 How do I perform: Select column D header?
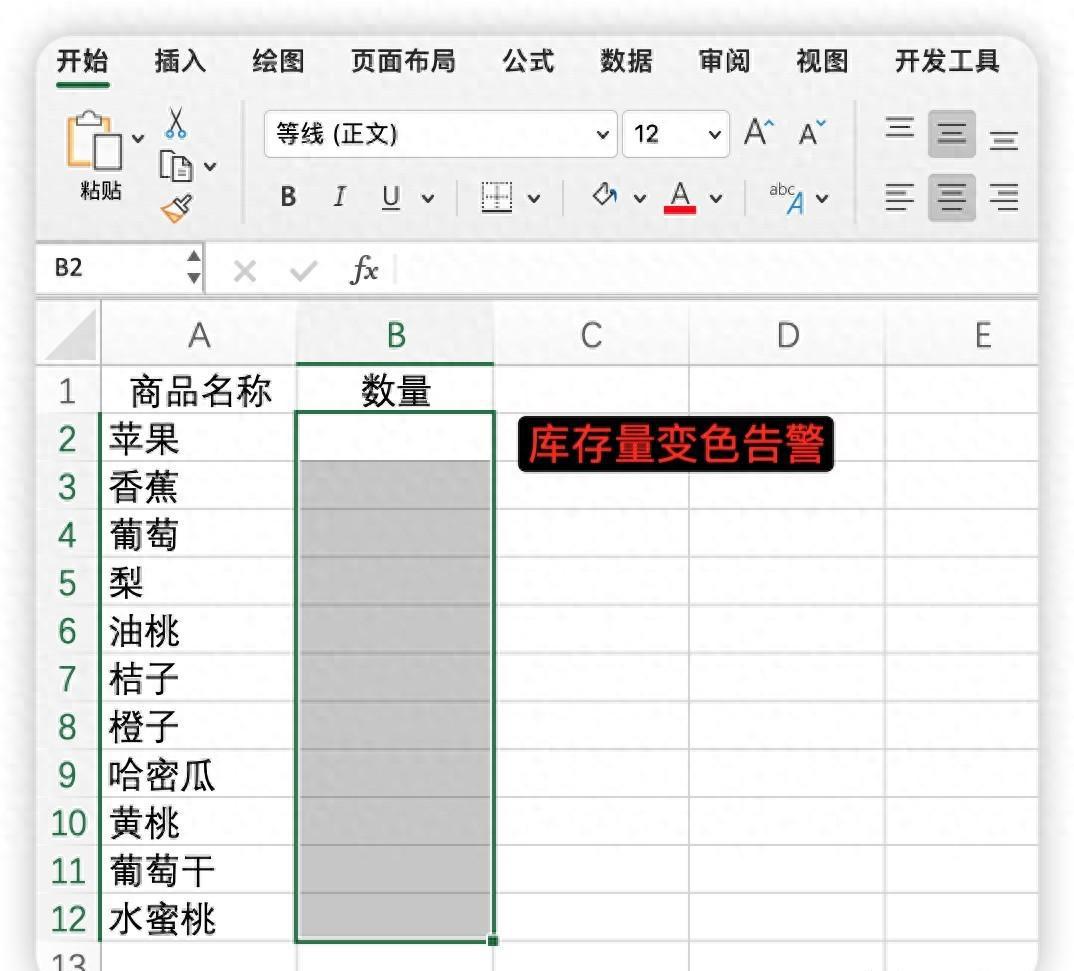click(788, 335)
